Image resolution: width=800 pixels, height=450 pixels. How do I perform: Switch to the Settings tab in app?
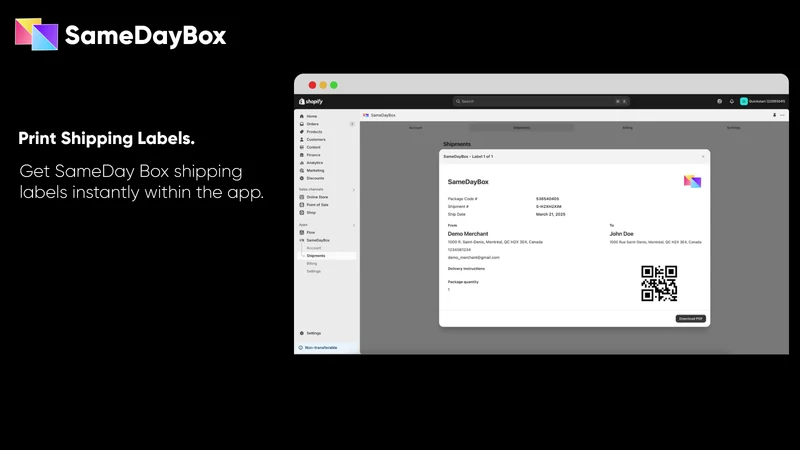pos(734,128)
